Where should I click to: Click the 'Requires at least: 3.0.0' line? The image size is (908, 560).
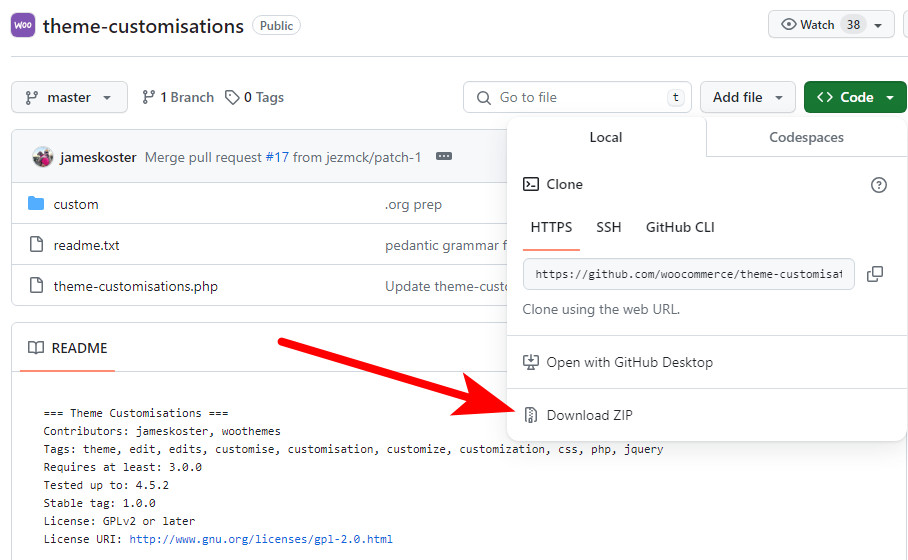point(123,467)
